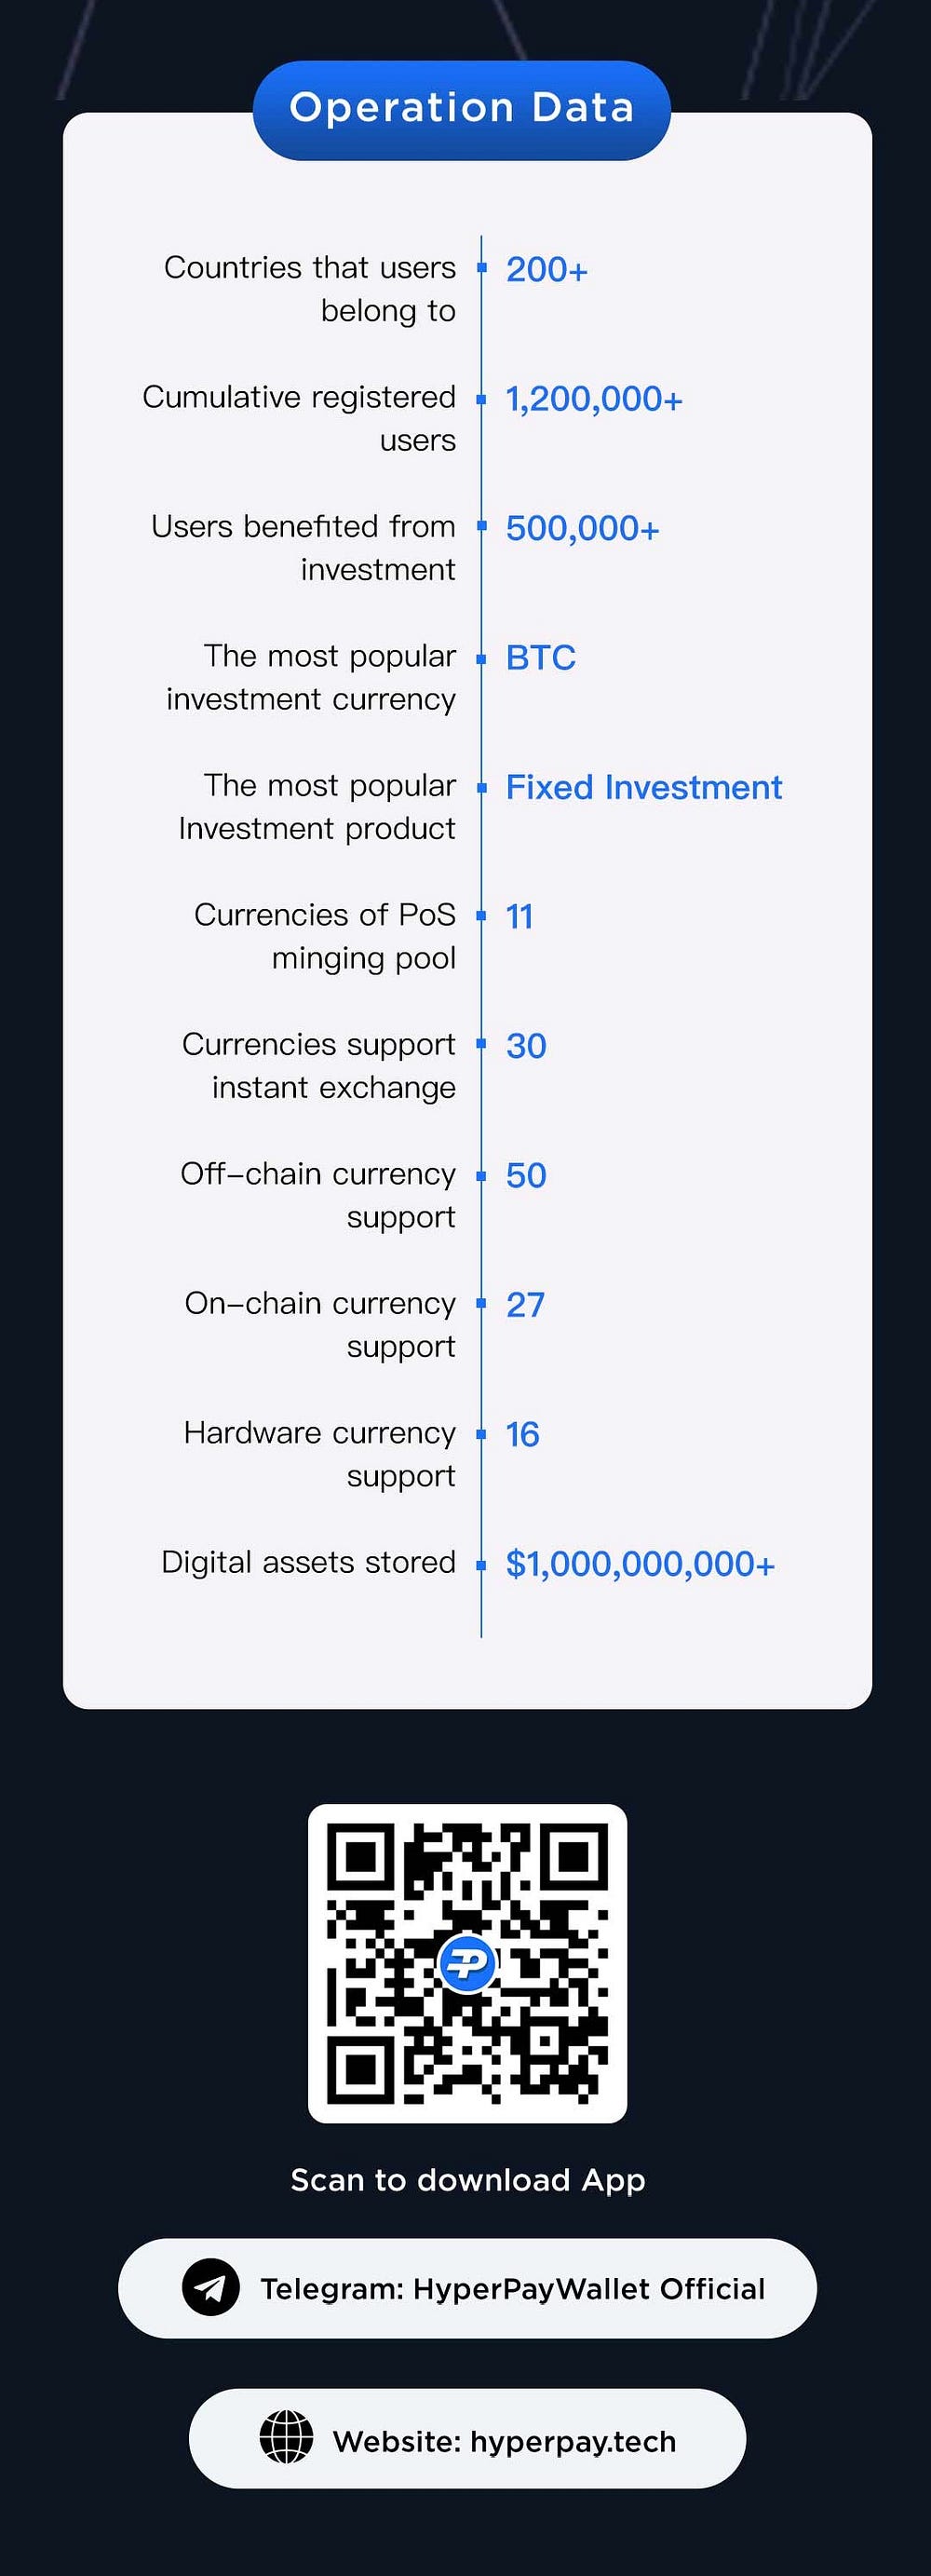Select the 500,000+ investment users value
931x2576 pixels.
(x=583, y=528)
